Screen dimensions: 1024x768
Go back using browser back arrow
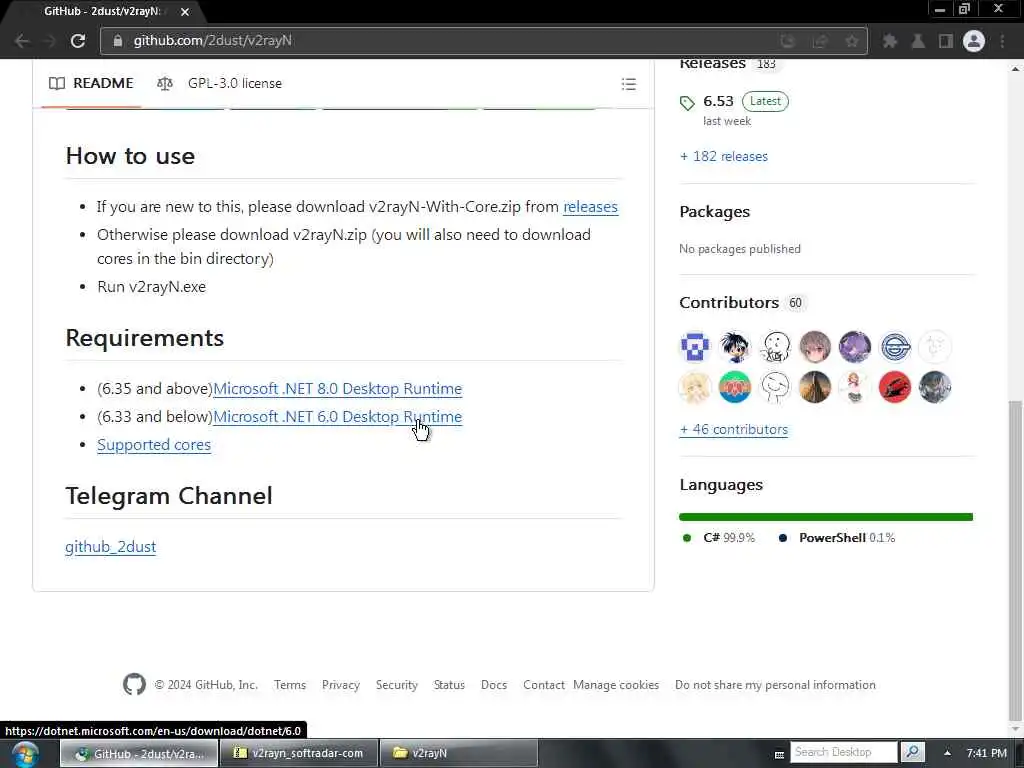tap(22, 41)
